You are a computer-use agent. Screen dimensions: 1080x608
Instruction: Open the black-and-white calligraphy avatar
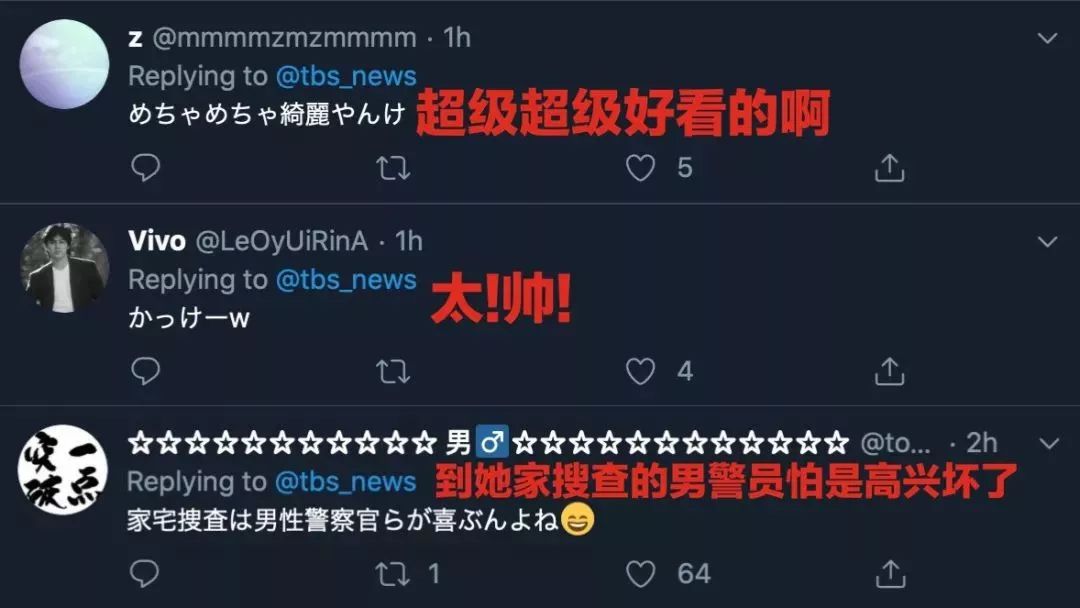[63, 470]
